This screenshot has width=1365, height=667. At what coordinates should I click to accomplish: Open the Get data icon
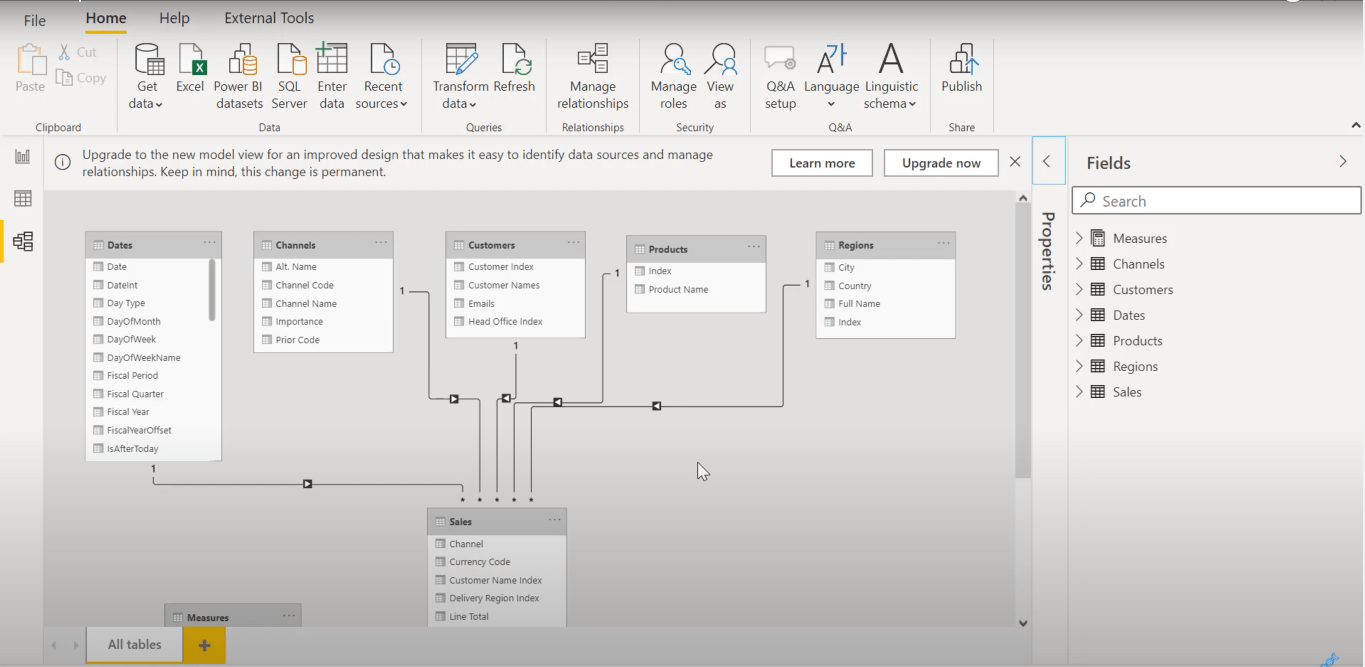pos(148,59)
